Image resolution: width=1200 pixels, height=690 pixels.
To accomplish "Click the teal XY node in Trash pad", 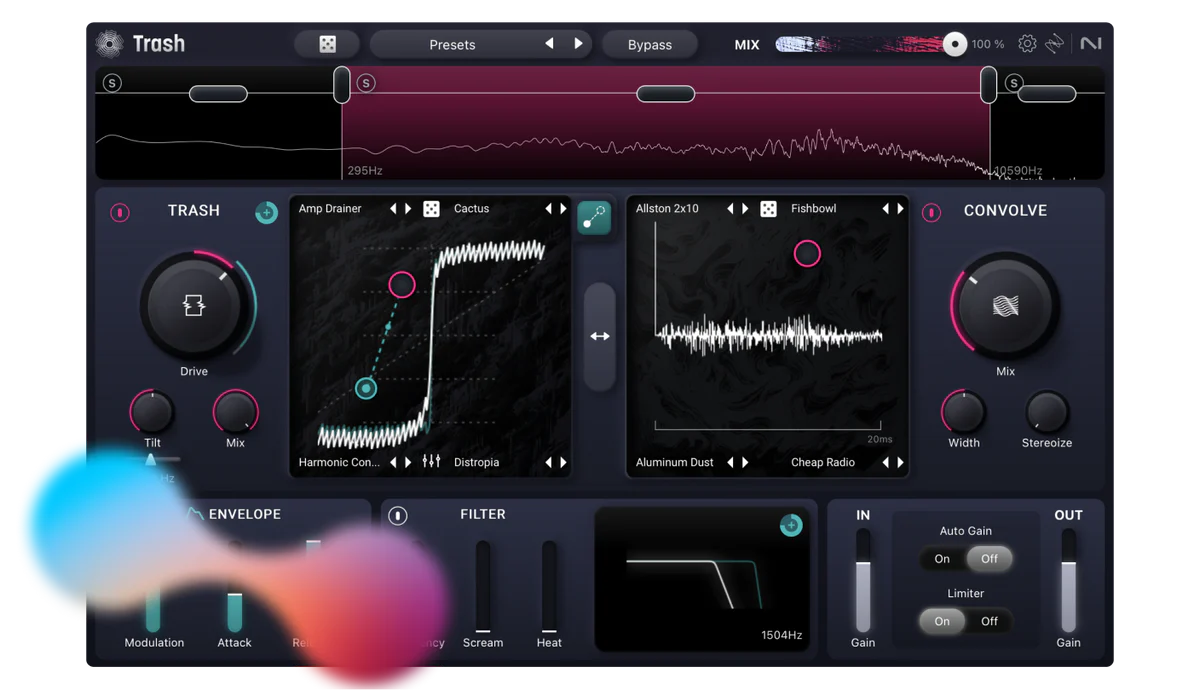I will click(x=366, y=388).
